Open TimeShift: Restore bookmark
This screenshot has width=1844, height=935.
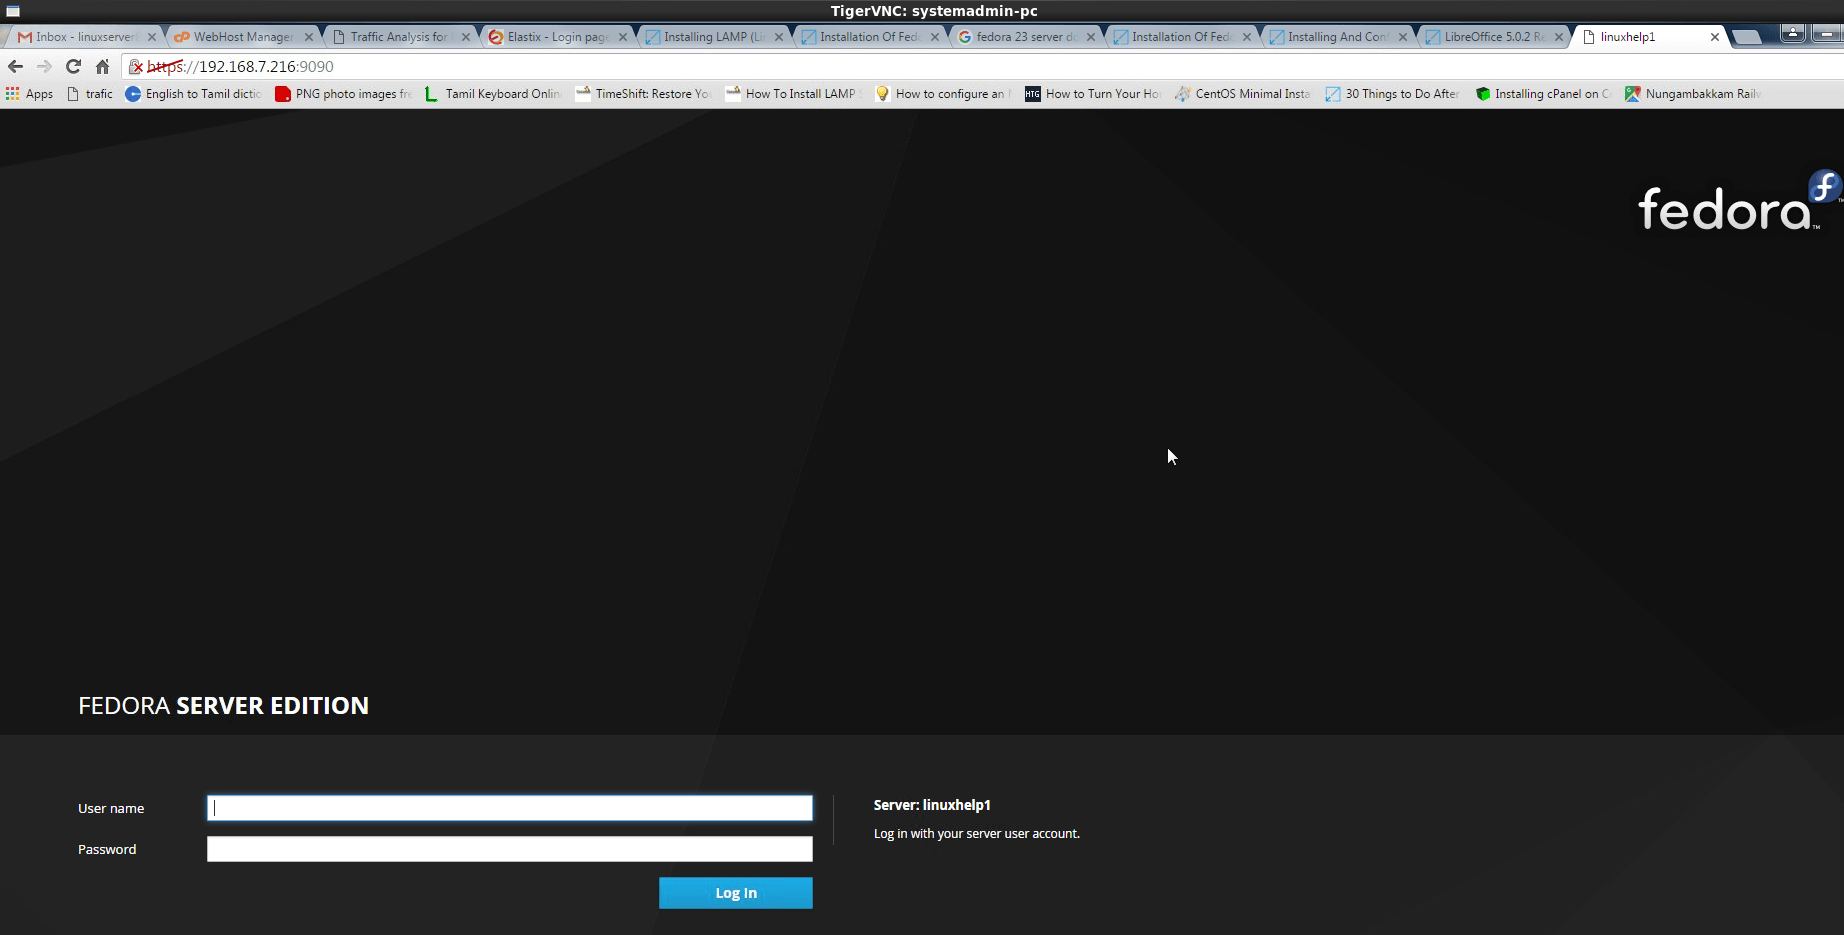click(643, 94)
